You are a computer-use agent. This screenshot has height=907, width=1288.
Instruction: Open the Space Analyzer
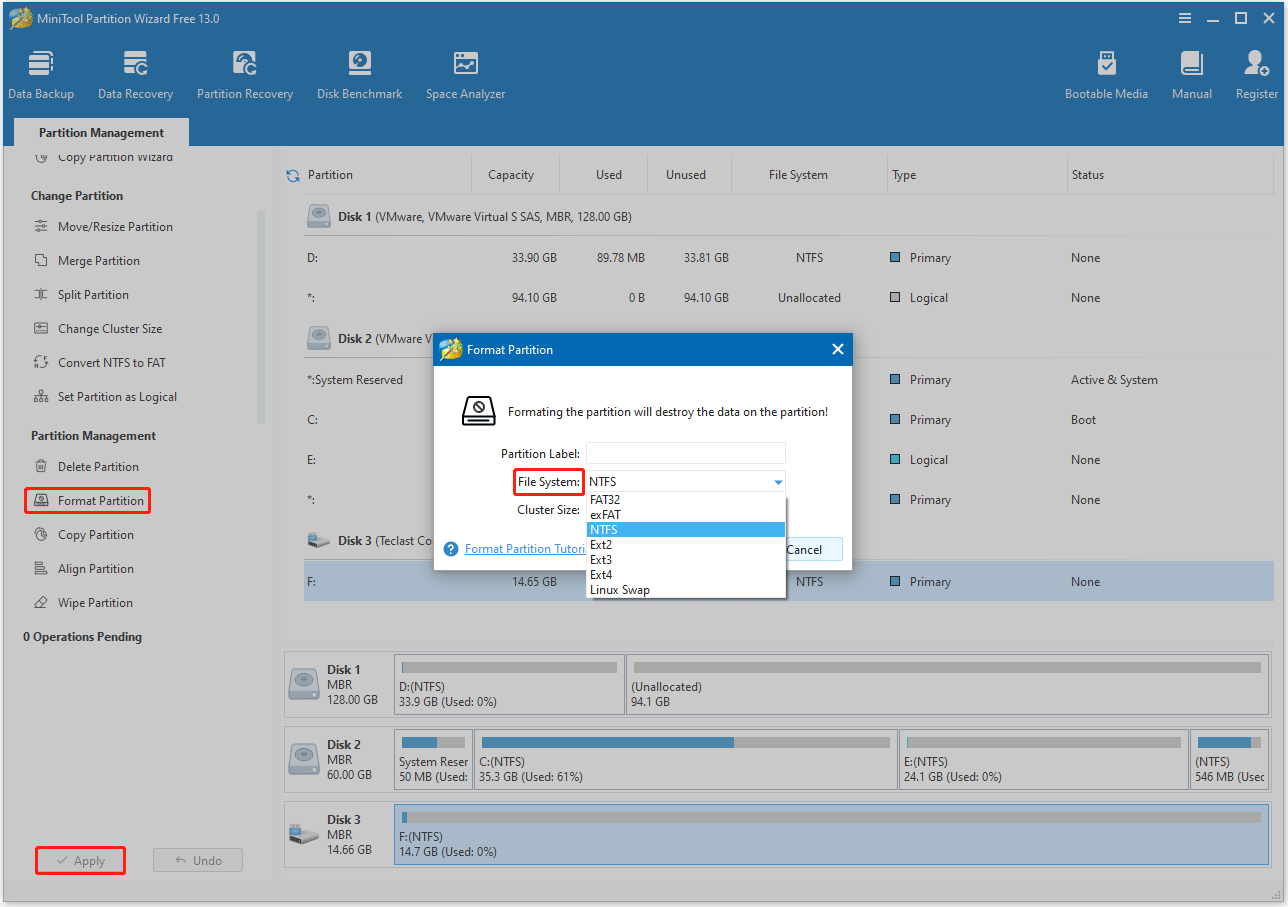tap(465, 70)
